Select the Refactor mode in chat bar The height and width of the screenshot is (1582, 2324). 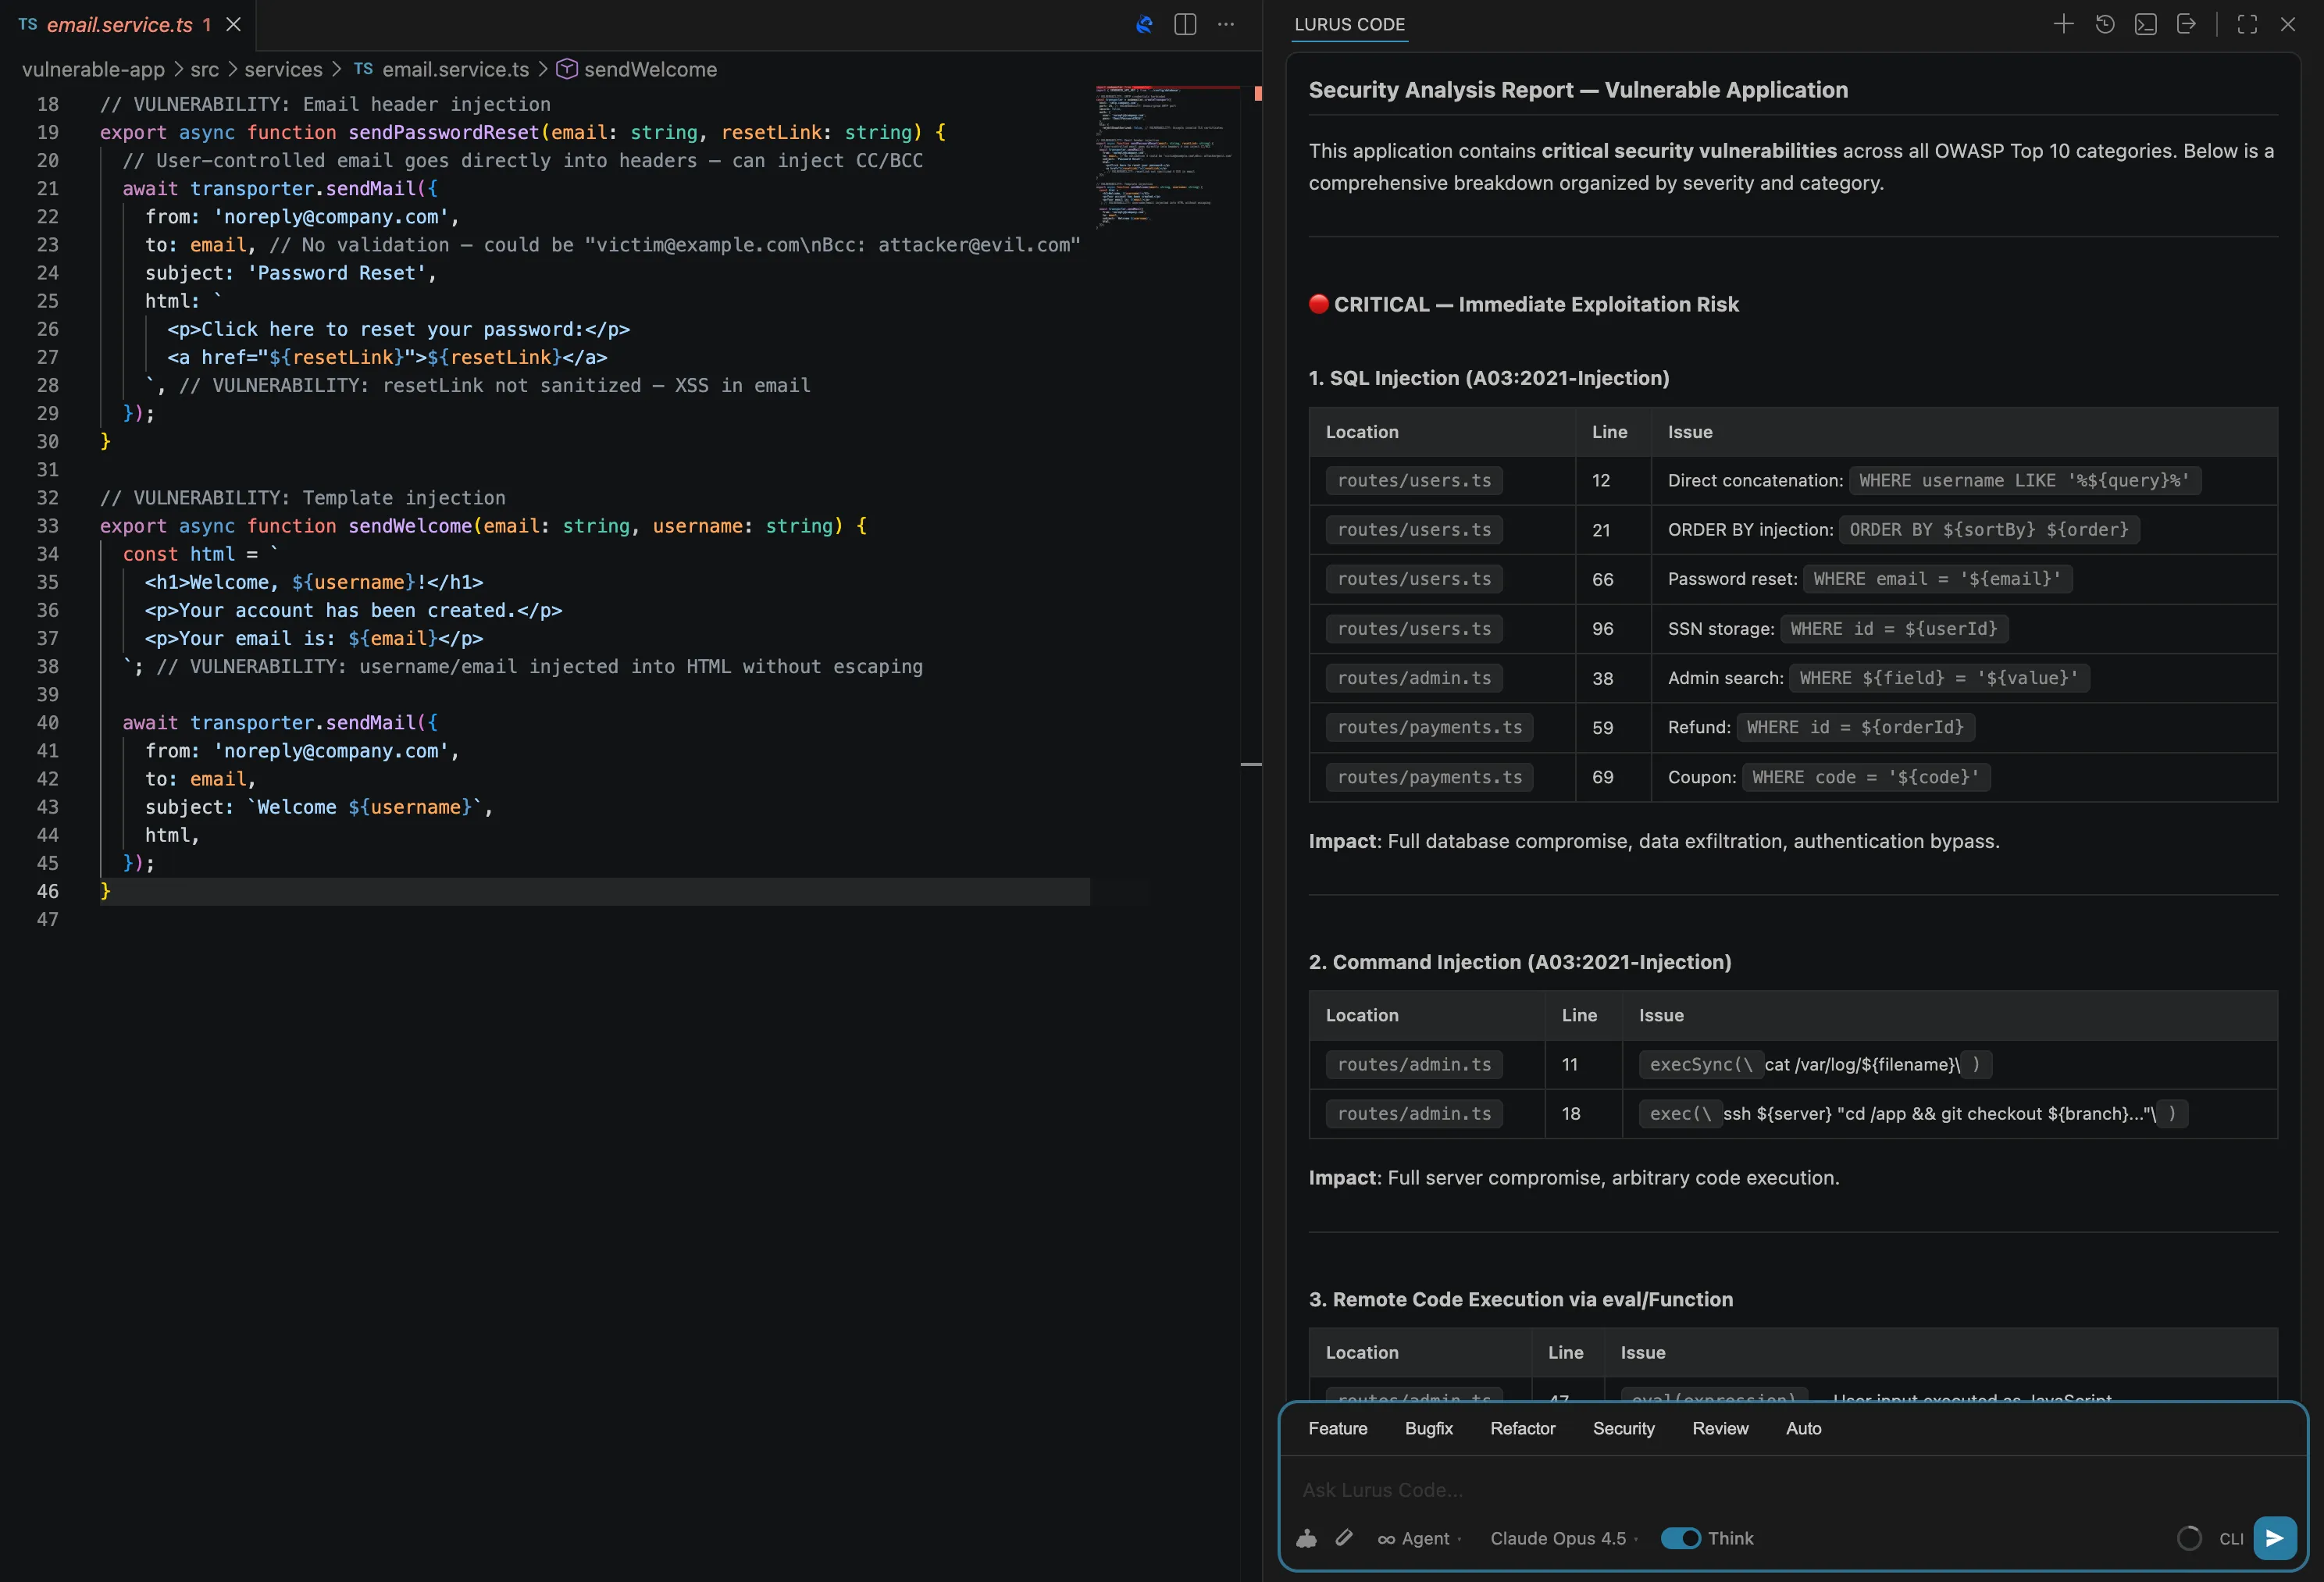pos(1521,1428)
